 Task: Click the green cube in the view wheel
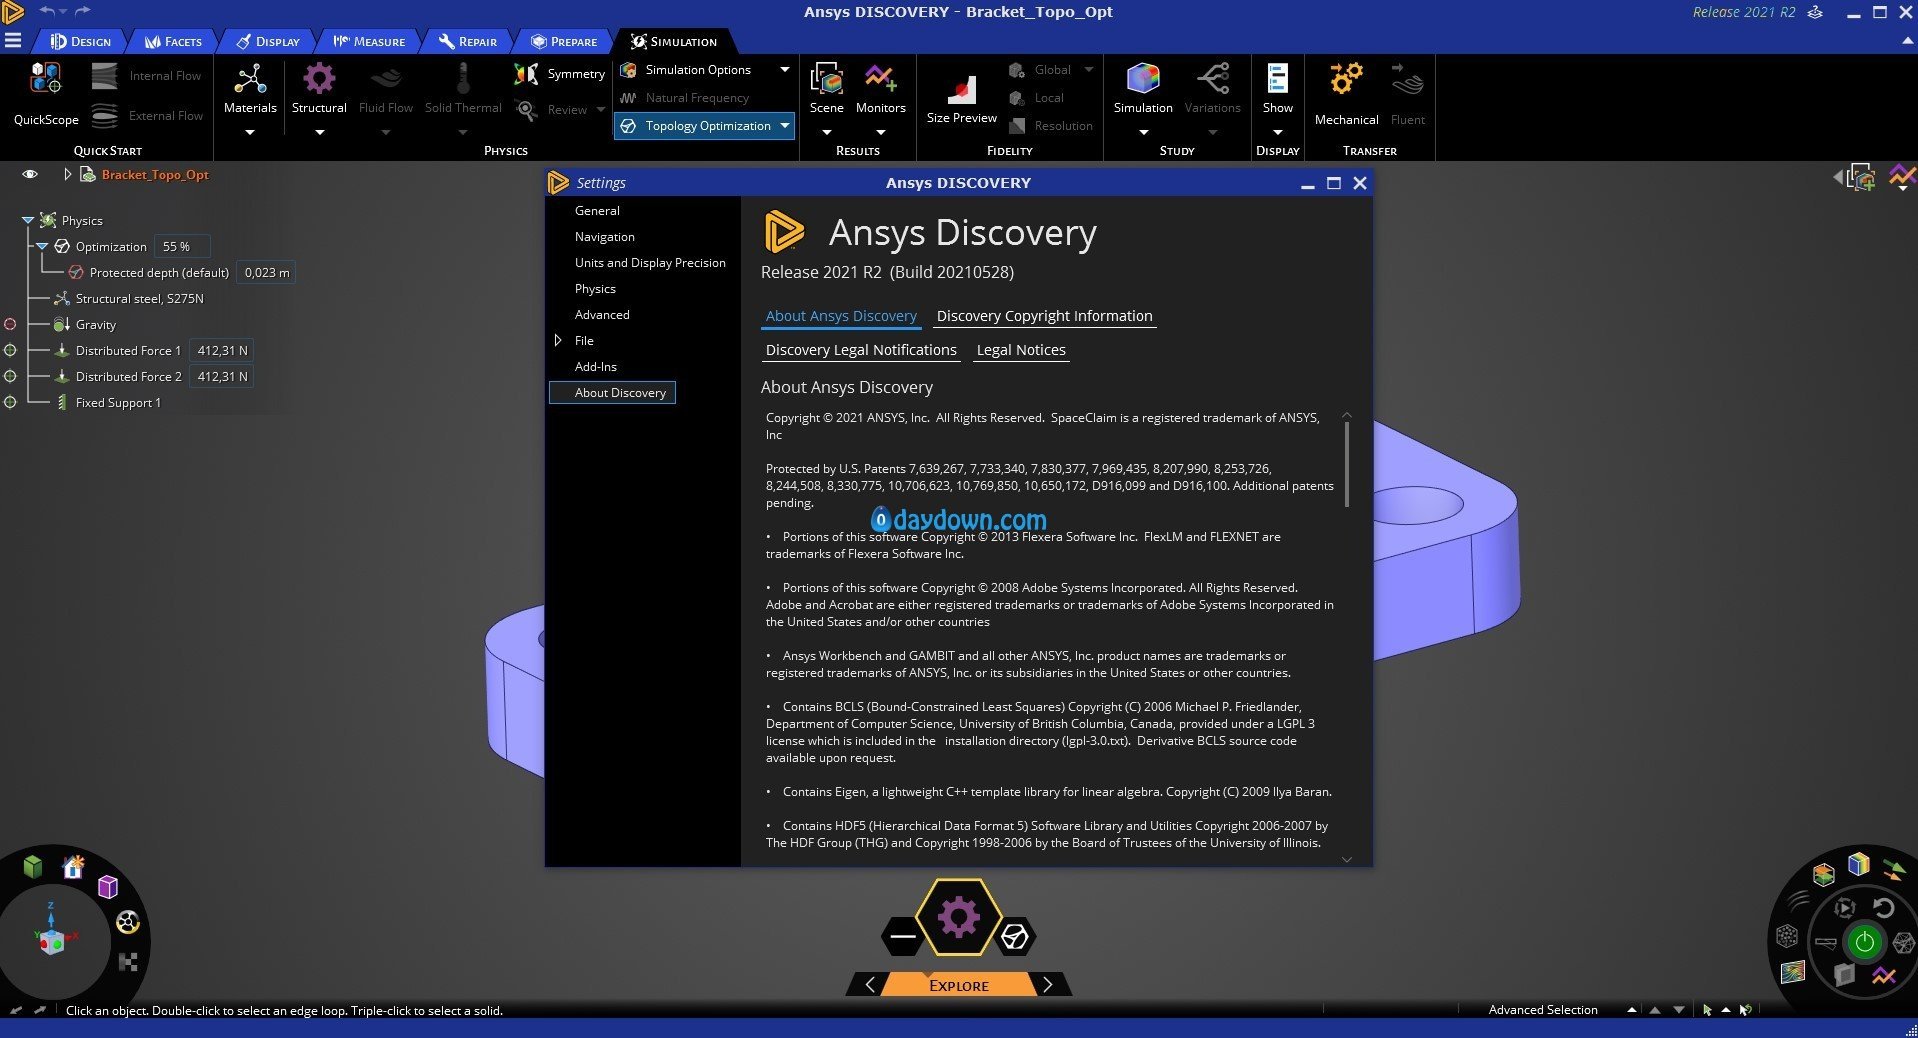(x=33, y=867)
